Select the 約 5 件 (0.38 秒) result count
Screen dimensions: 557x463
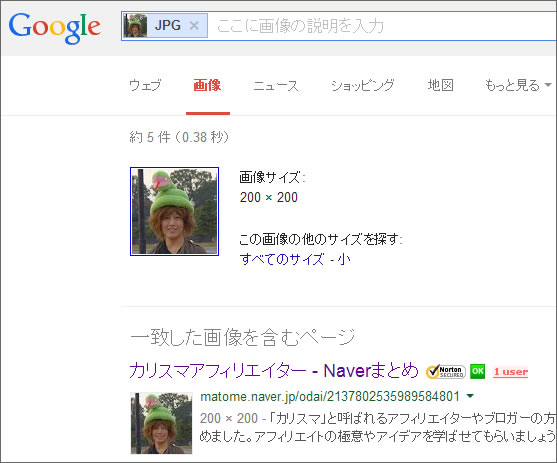coord(179,137)
